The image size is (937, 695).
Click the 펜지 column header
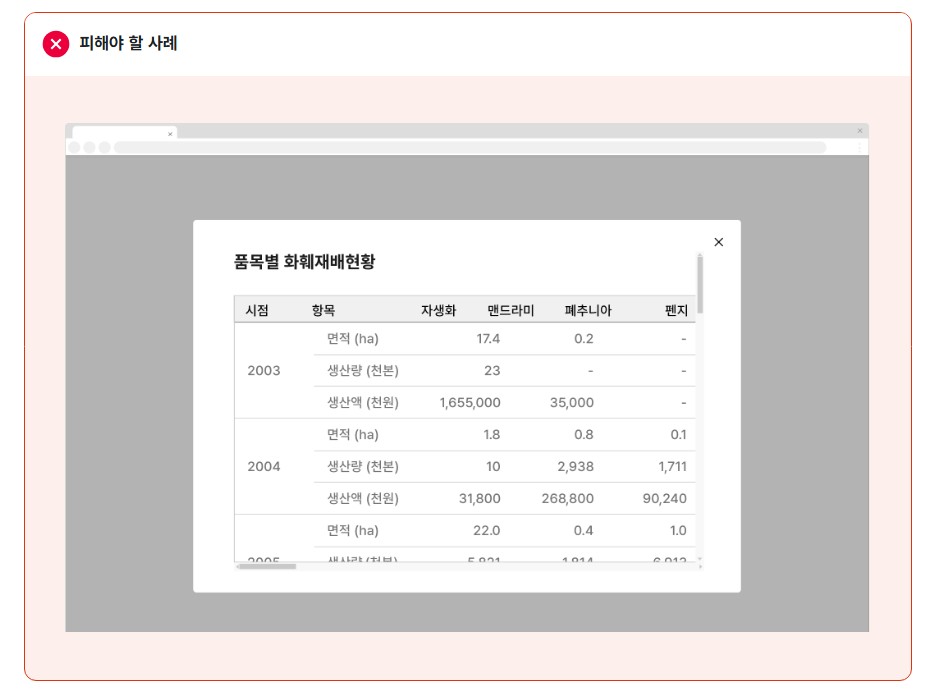[676, 310]
